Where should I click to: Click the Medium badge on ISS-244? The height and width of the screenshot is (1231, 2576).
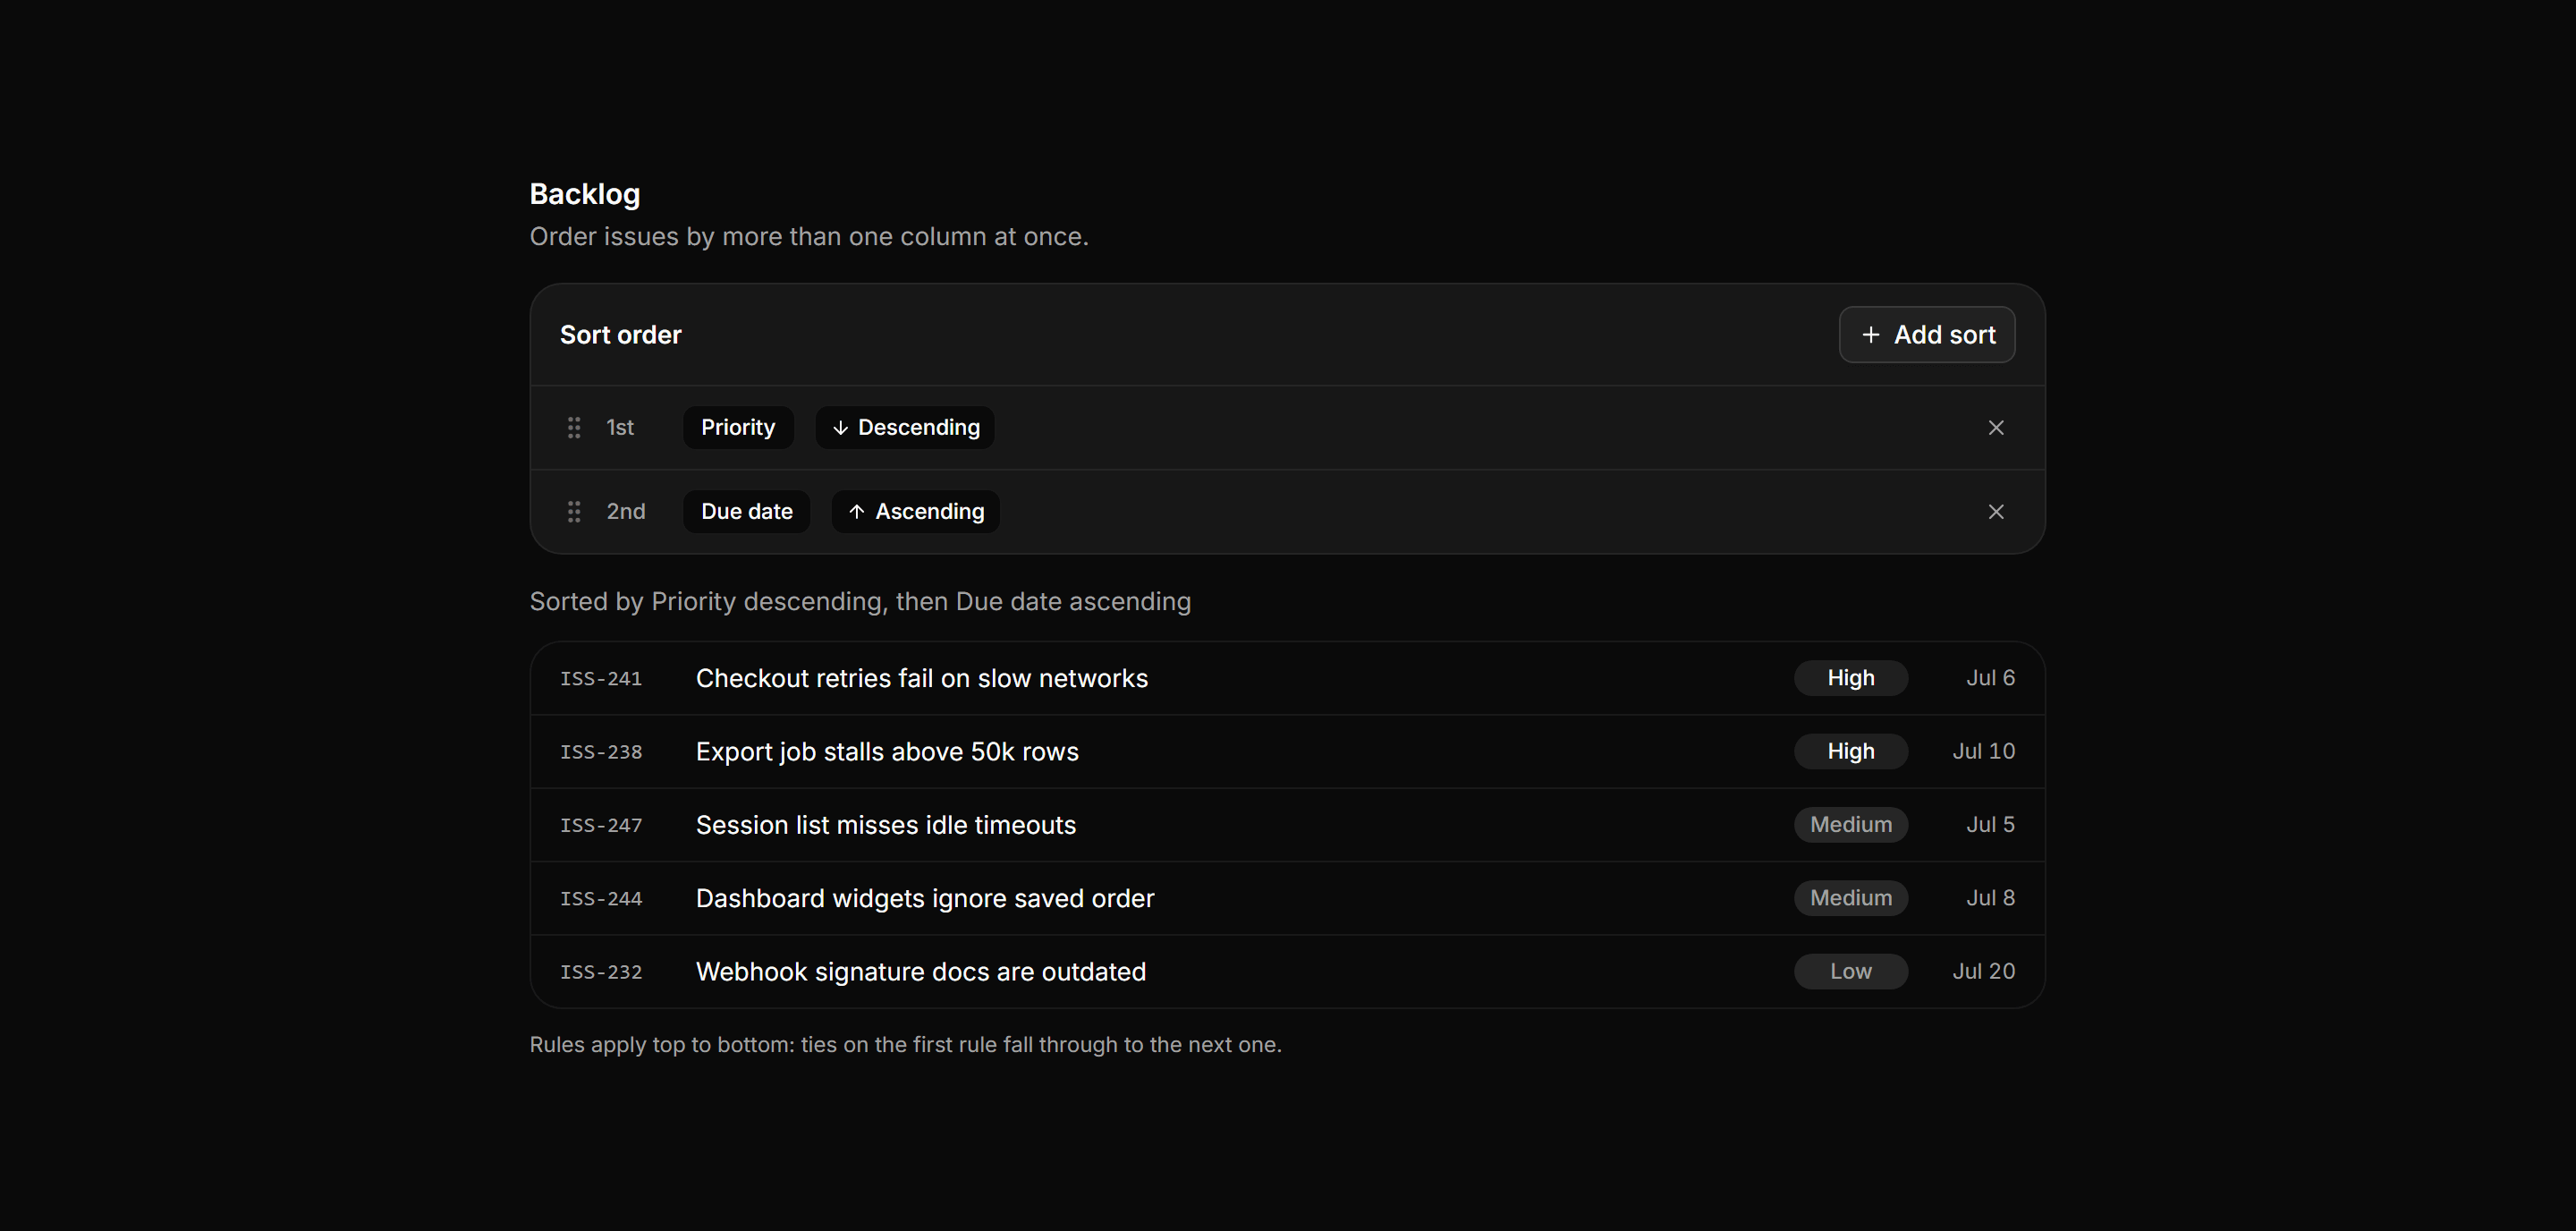tap(1851, 898)
